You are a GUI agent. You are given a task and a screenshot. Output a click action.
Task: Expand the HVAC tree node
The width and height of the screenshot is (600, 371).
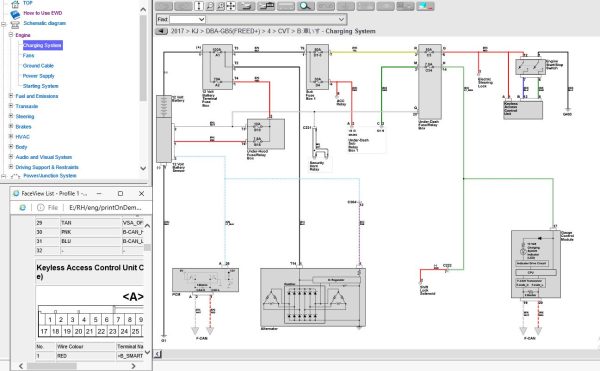pyautogui.click(x=11, y=136)
